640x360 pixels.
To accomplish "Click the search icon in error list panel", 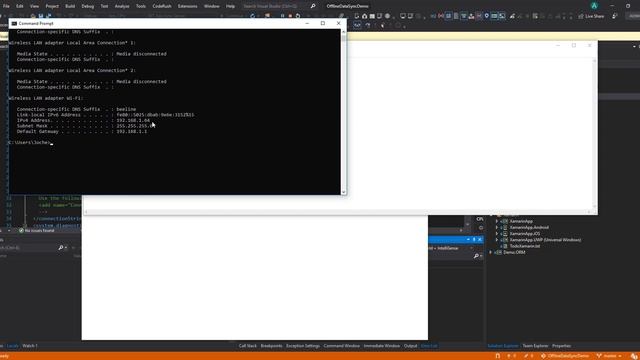I will 476,256.
